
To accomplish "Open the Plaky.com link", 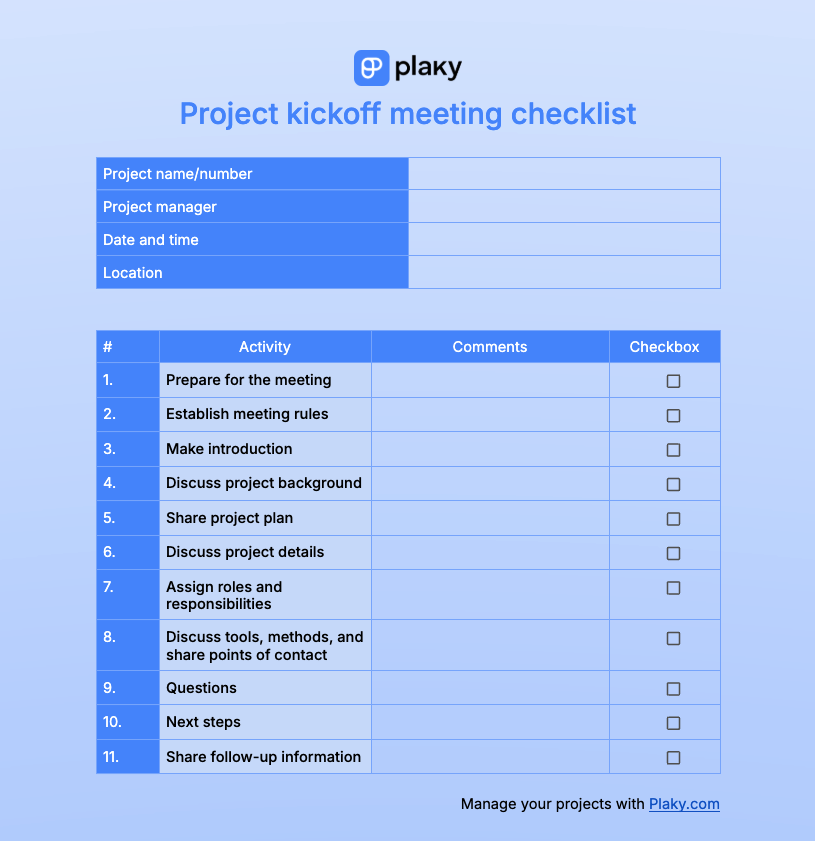I will [x=684, y=804].
